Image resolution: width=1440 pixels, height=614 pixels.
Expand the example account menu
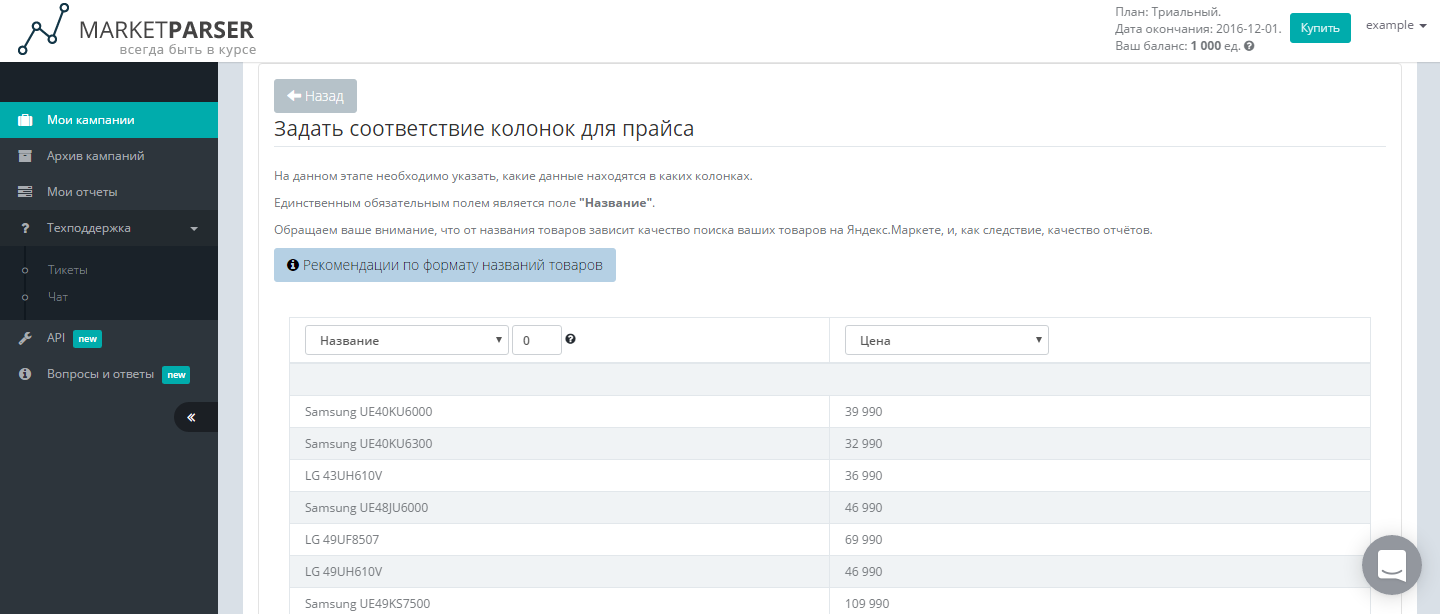coord(1396,25)
